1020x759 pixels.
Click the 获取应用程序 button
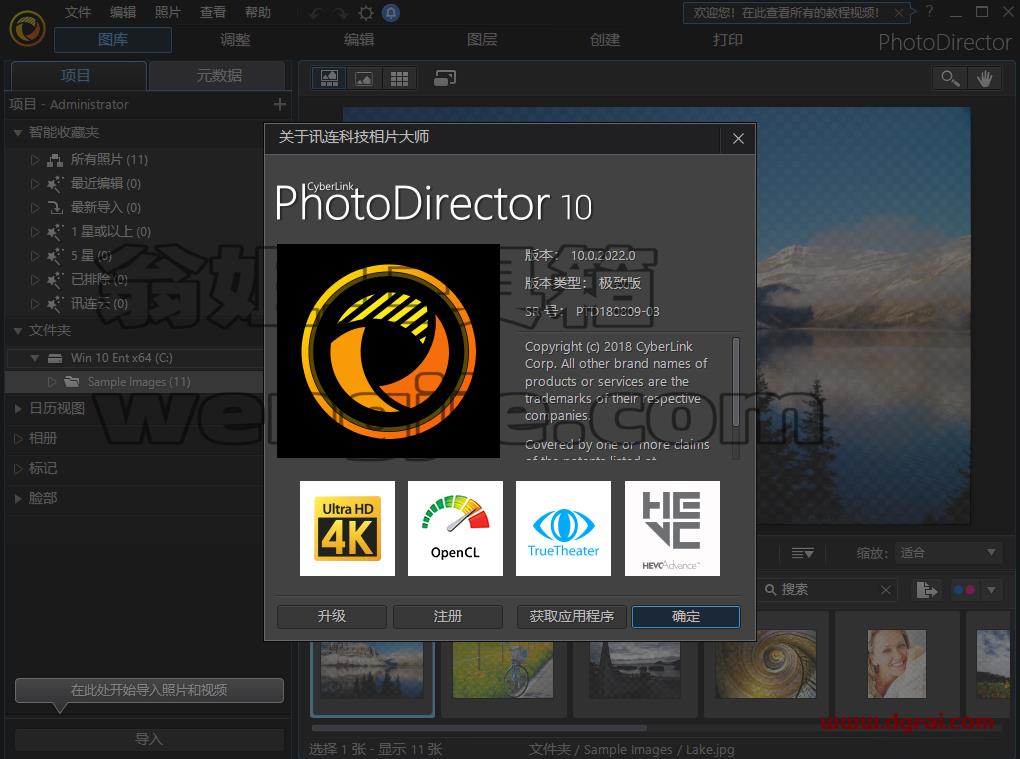click(572, 616)
